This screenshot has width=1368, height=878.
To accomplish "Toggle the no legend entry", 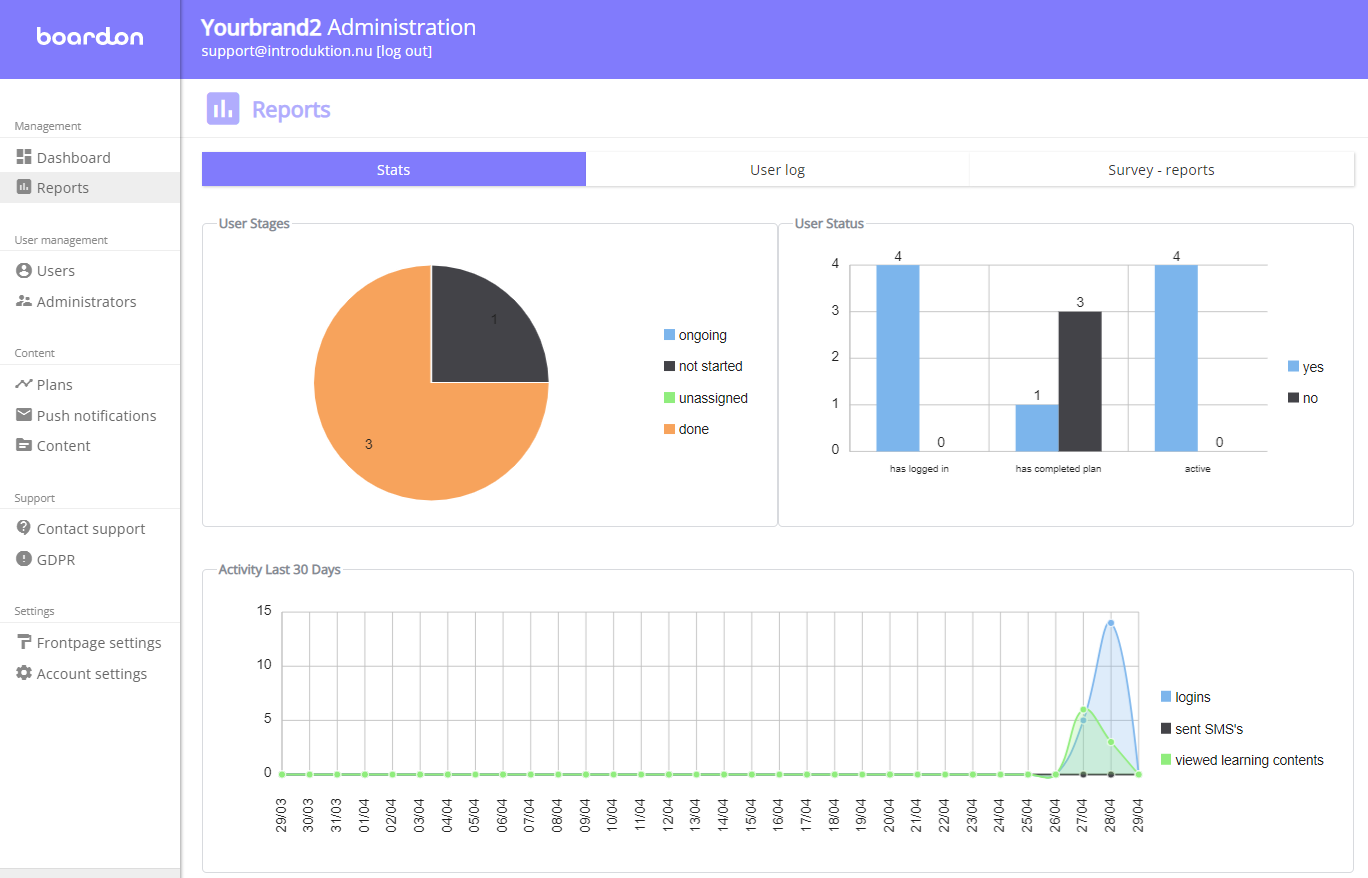I will pyautogui.click(x=1303, y=398).
